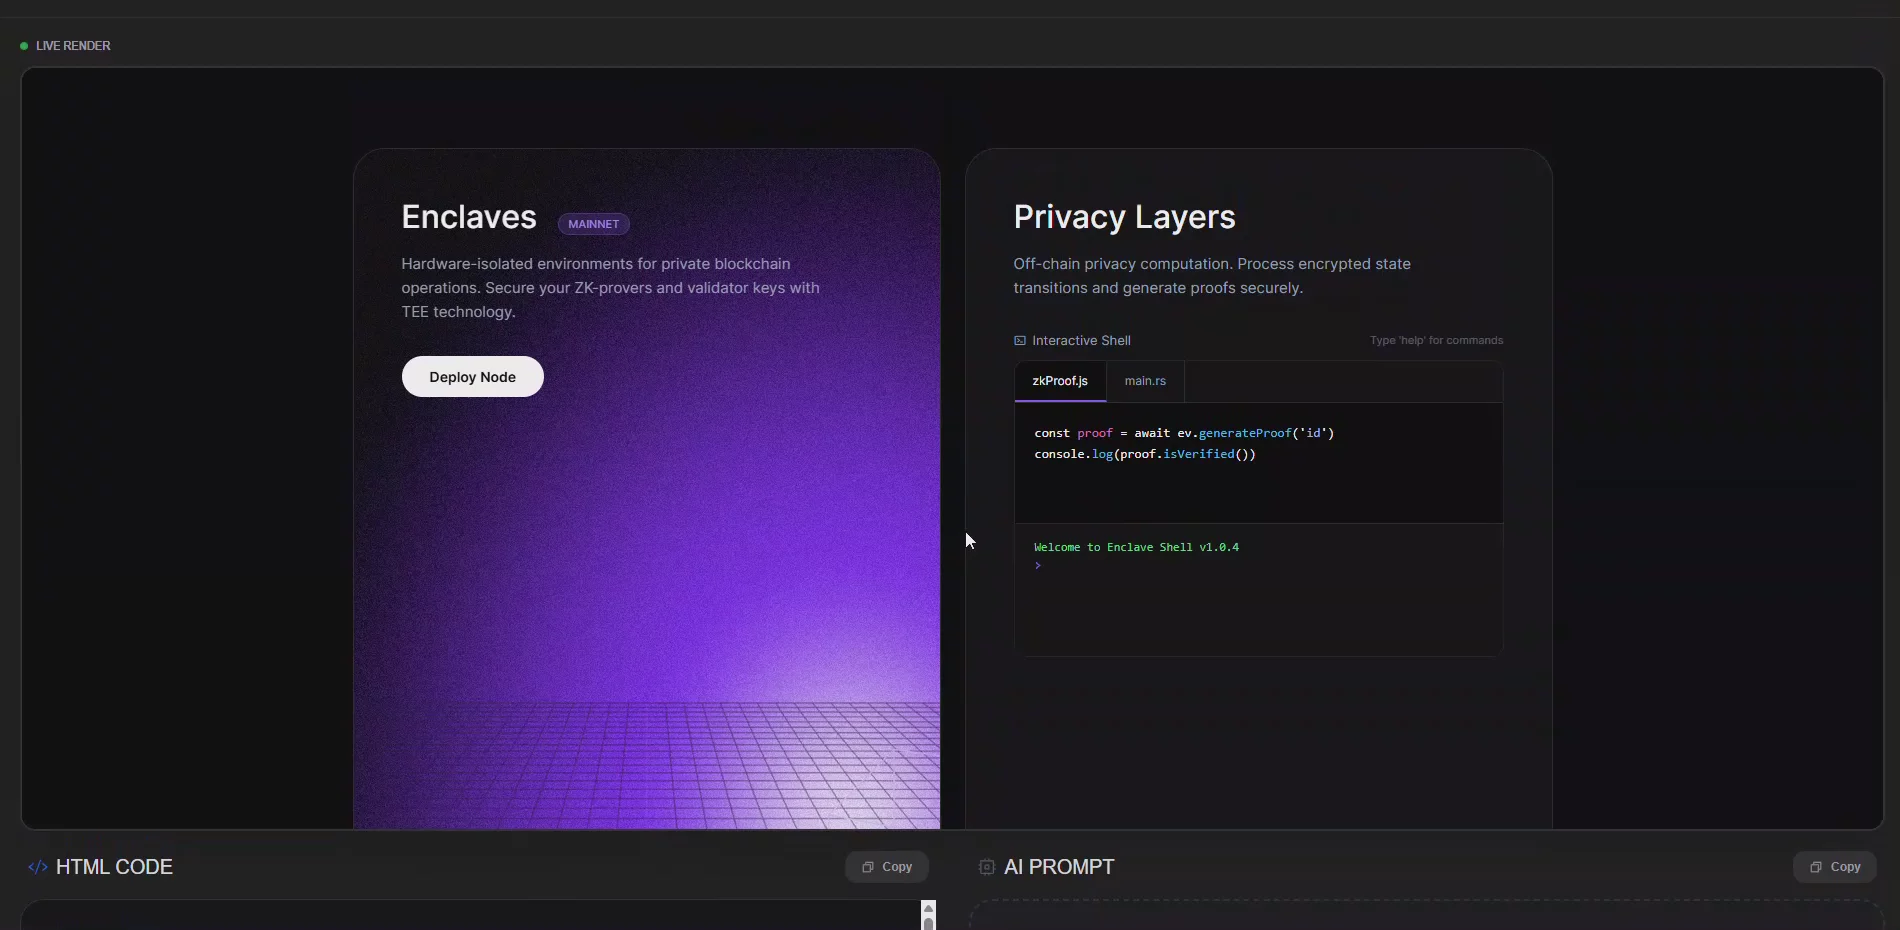Click the AI PROMPT section title
Image resolution: width=1900 pixels, height=930 pixels.
tap(1059, 867)
